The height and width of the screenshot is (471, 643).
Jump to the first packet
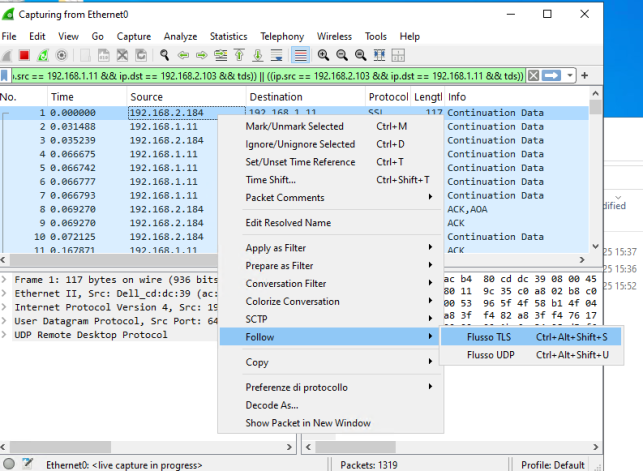click(x=239, y=55)
